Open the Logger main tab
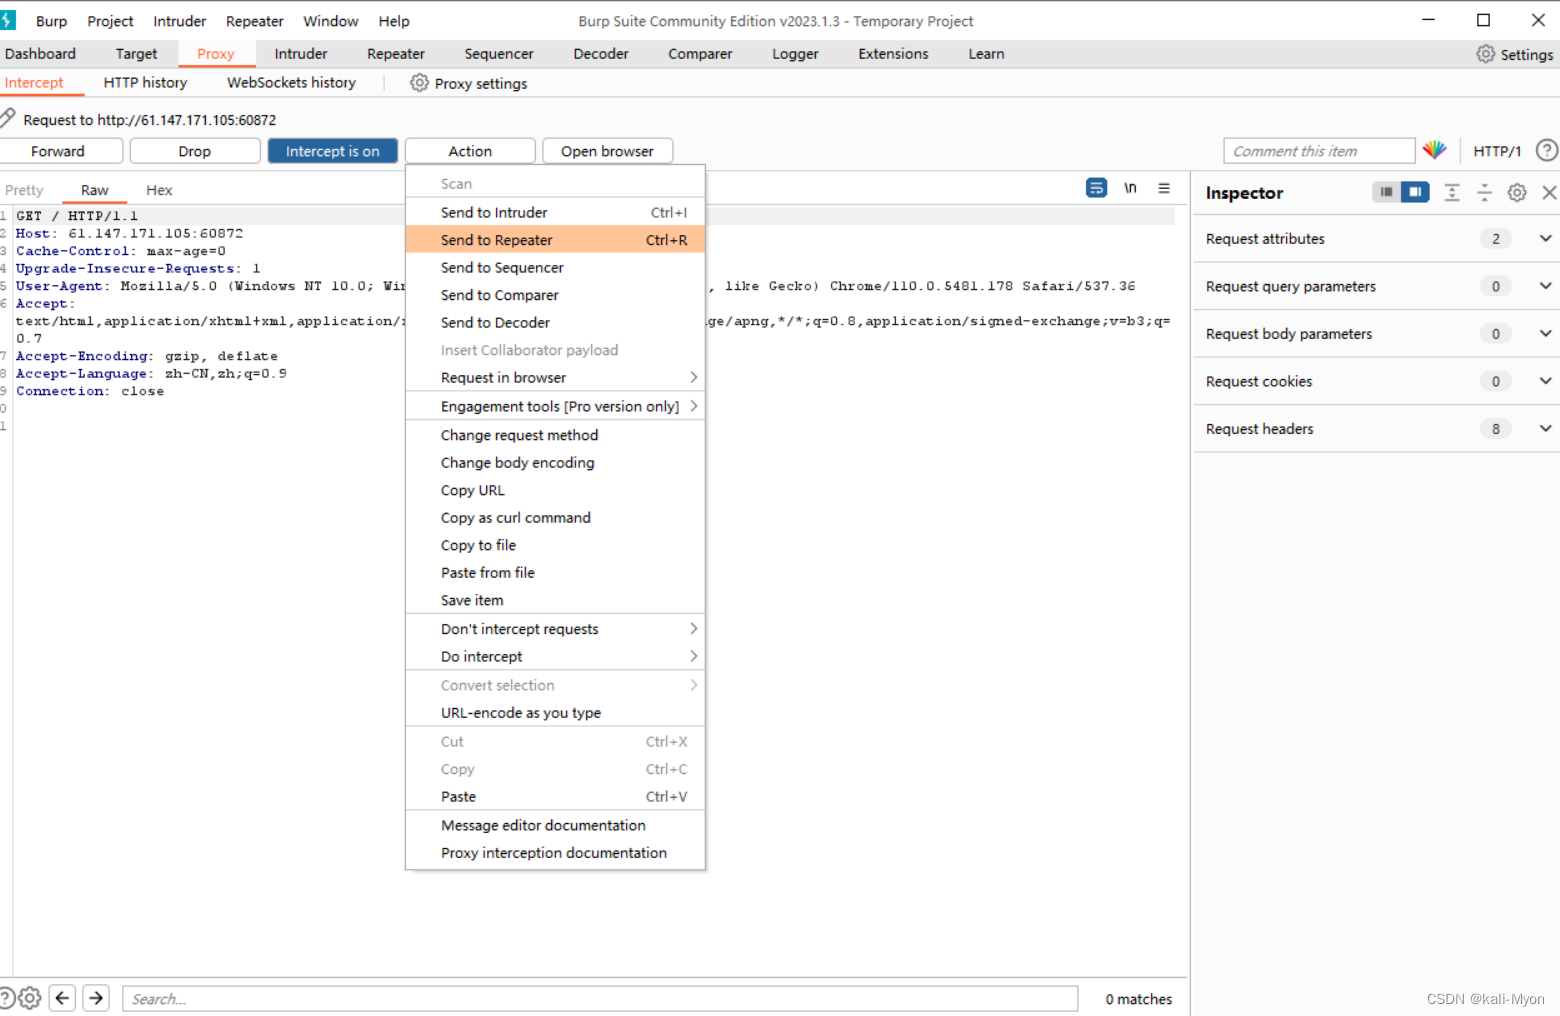This screenshot has height=1016, width=1560. 795,54
